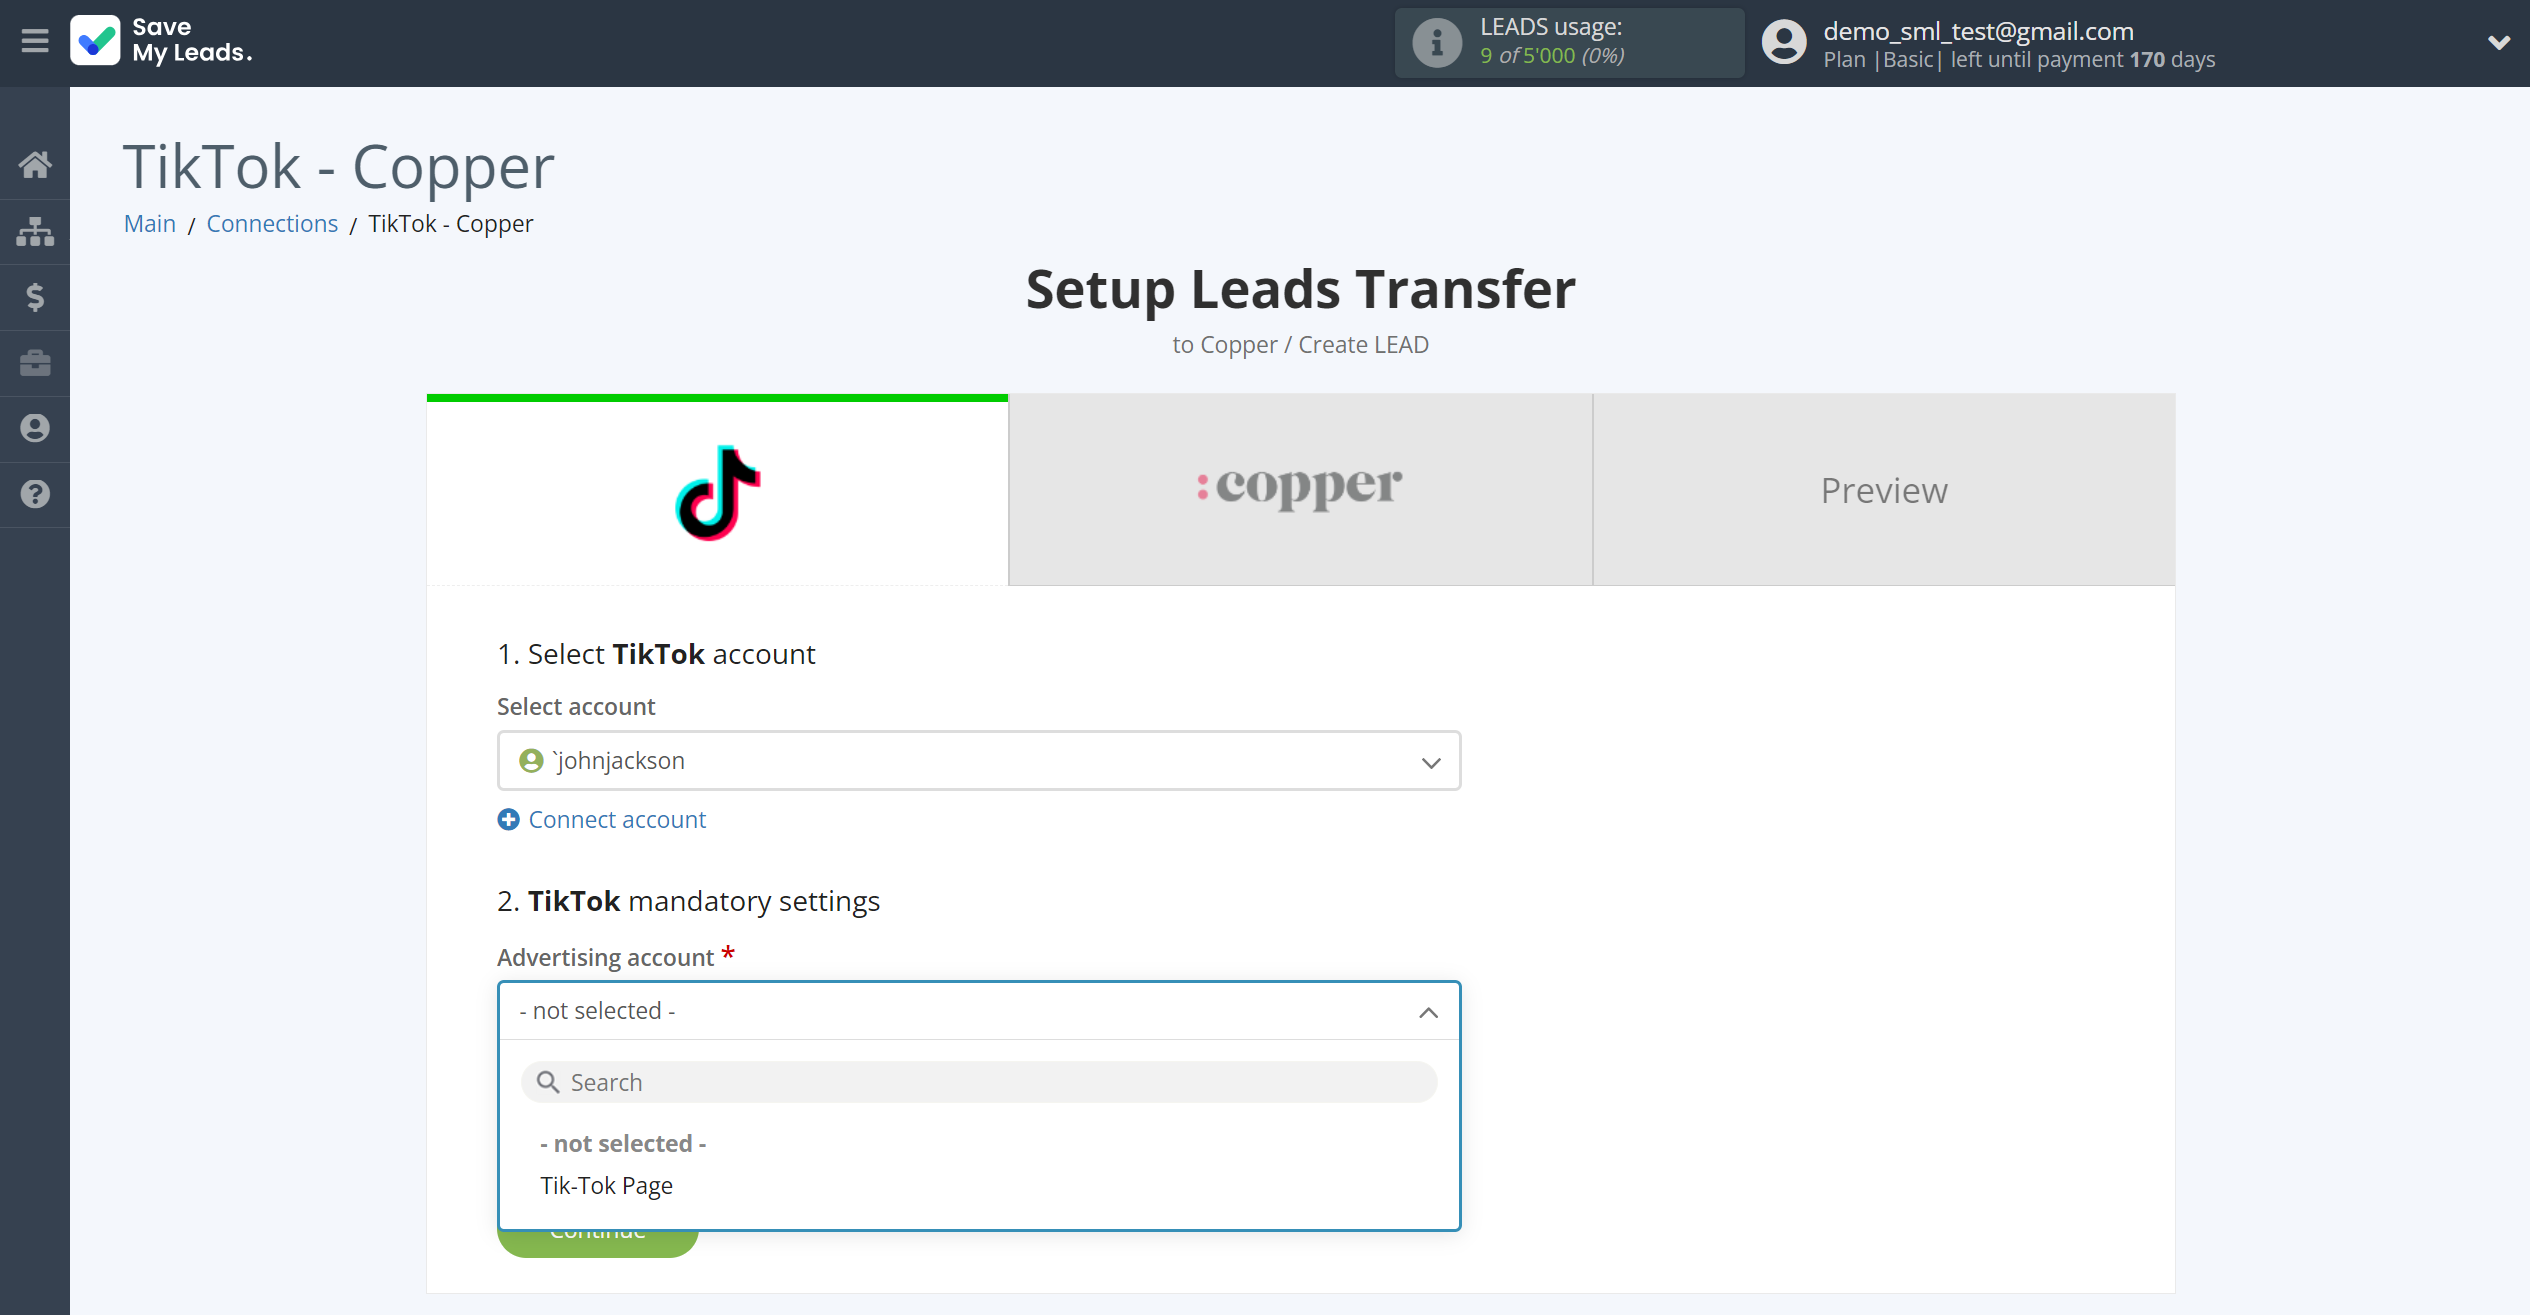
Task: Collapse the Advertising account dropdown
Action: pyautogui.click(x=1427, y=1009)
